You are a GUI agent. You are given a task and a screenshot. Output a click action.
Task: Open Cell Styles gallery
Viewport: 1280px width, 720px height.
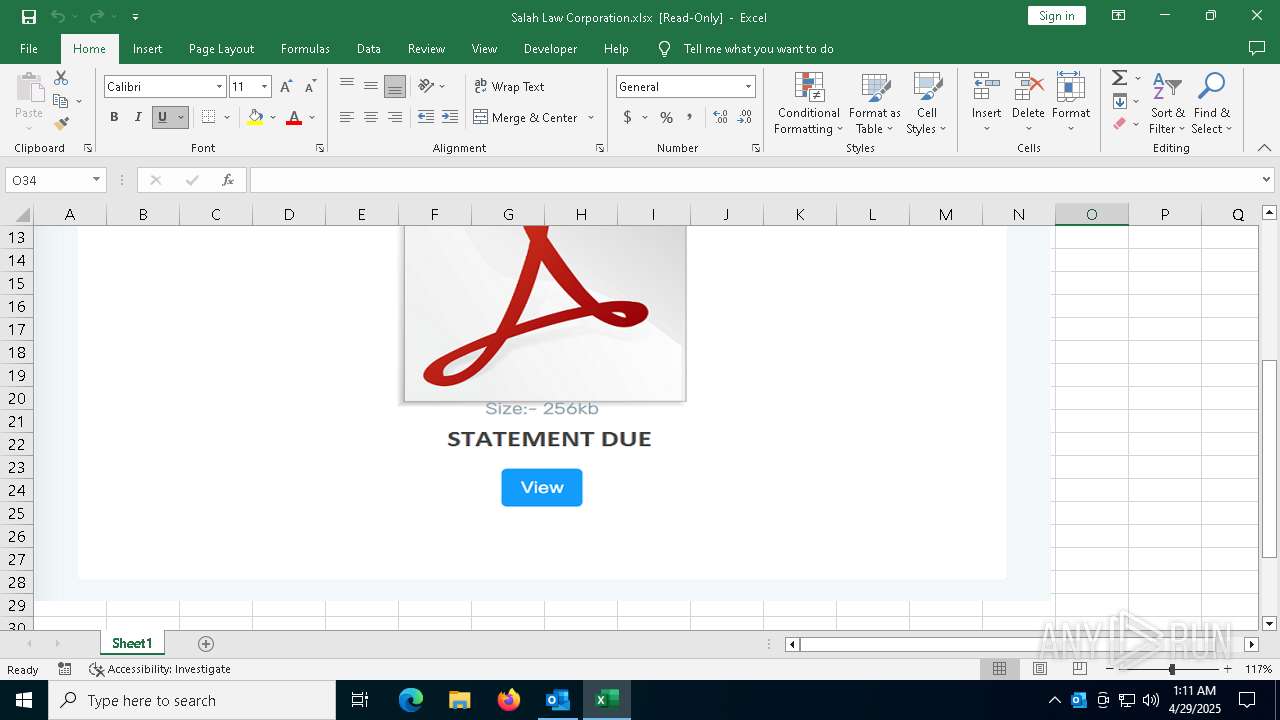pyautogui.click(x=927, y=103)
